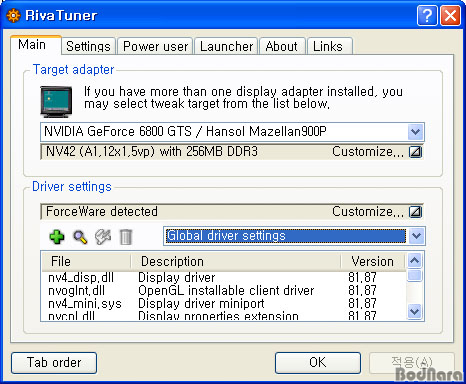The height and width of the screenshot is (384, 466).
Task: Click the Display driver miniport description
Action: tap(201, 303)
